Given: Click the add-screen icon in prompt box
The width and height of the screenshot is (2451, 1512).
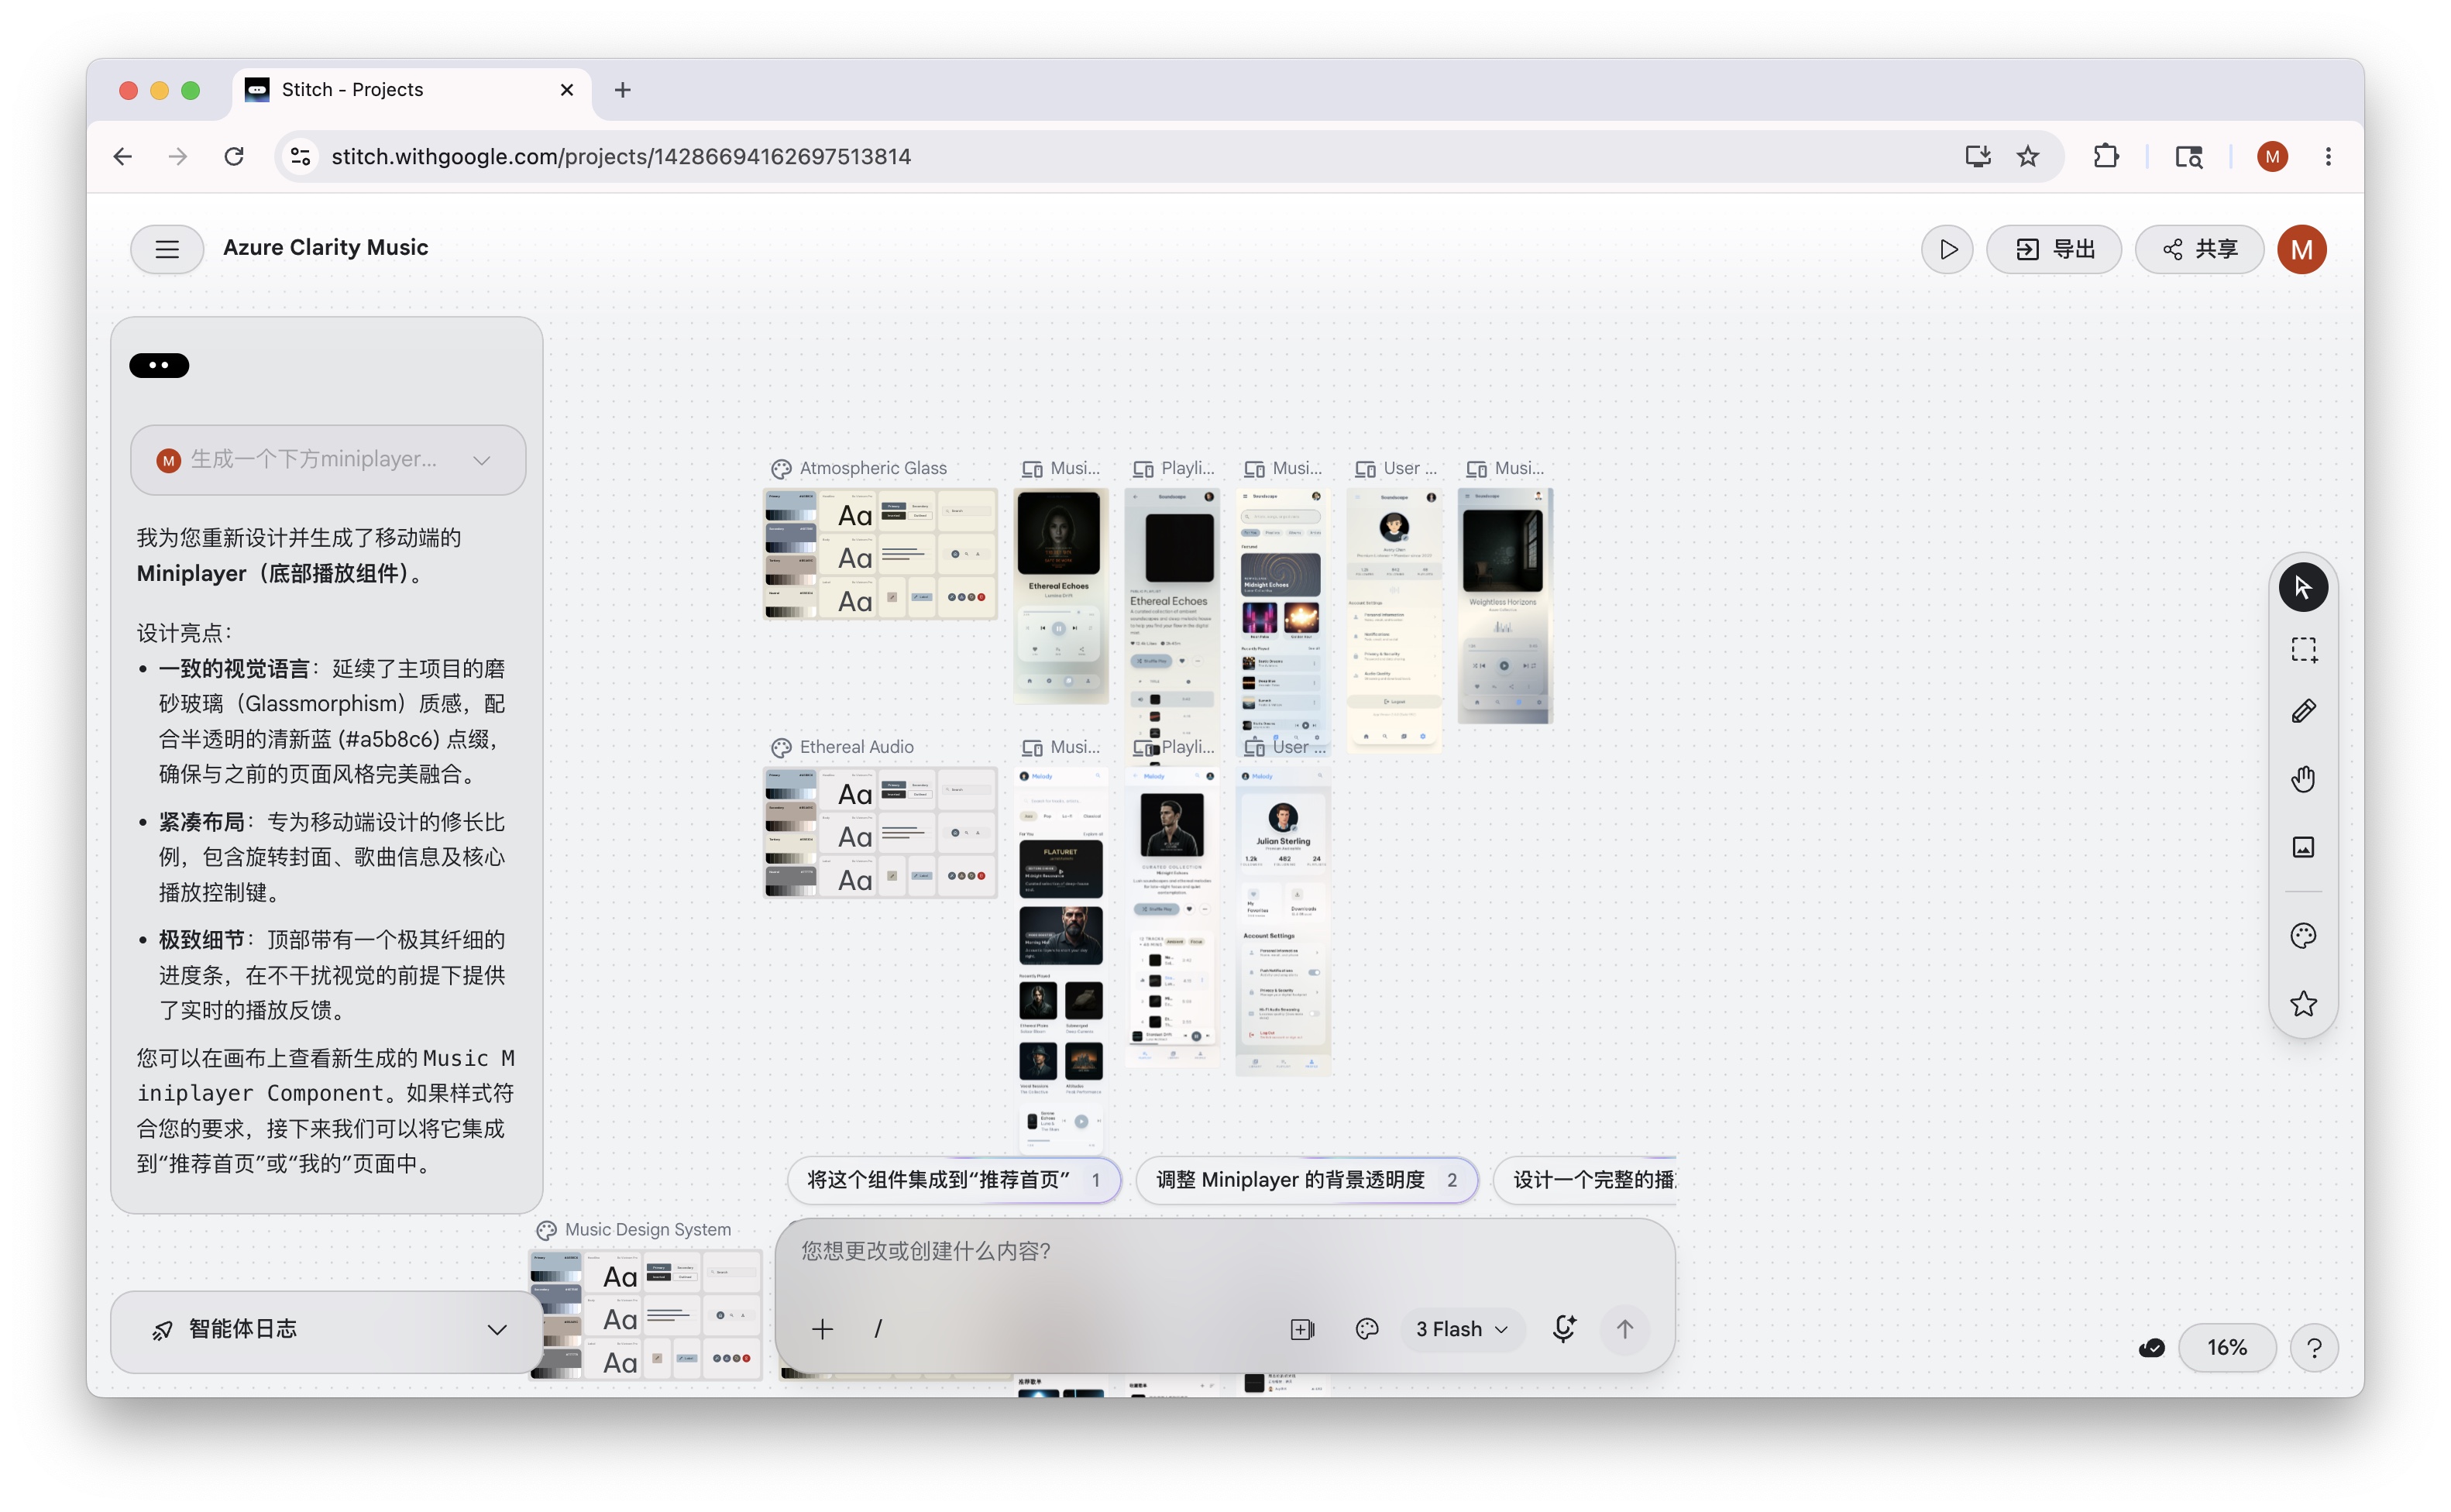Looking at the screenshot, I should point(1302,1328).
